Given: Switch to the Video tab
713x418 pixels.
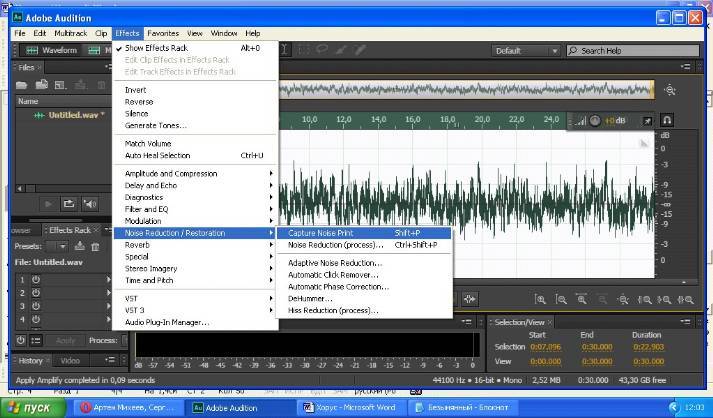Looking at the screenshot, I should point(70,361).
